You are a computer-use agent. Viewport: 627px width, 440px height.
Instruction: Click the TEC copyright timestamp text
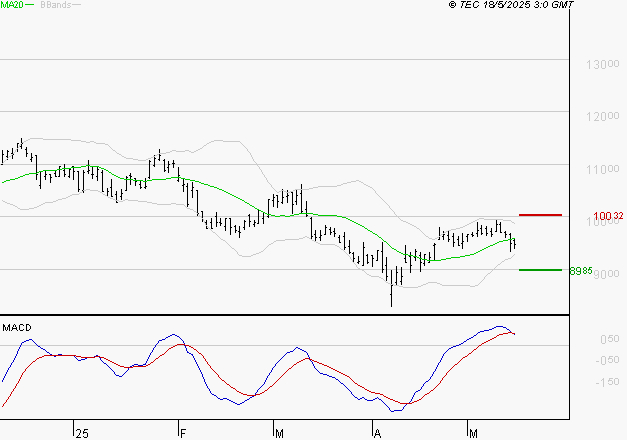point(512,5)
